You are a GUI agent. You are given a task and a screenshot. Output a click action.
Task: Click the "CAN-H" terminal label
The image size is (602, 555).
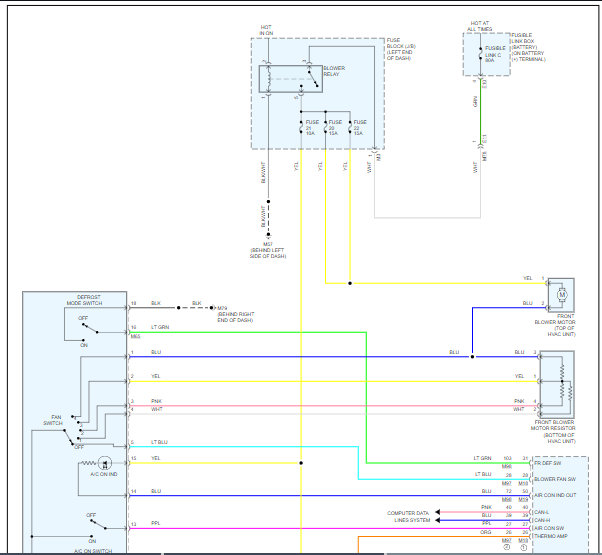click(x=542, y=520)
